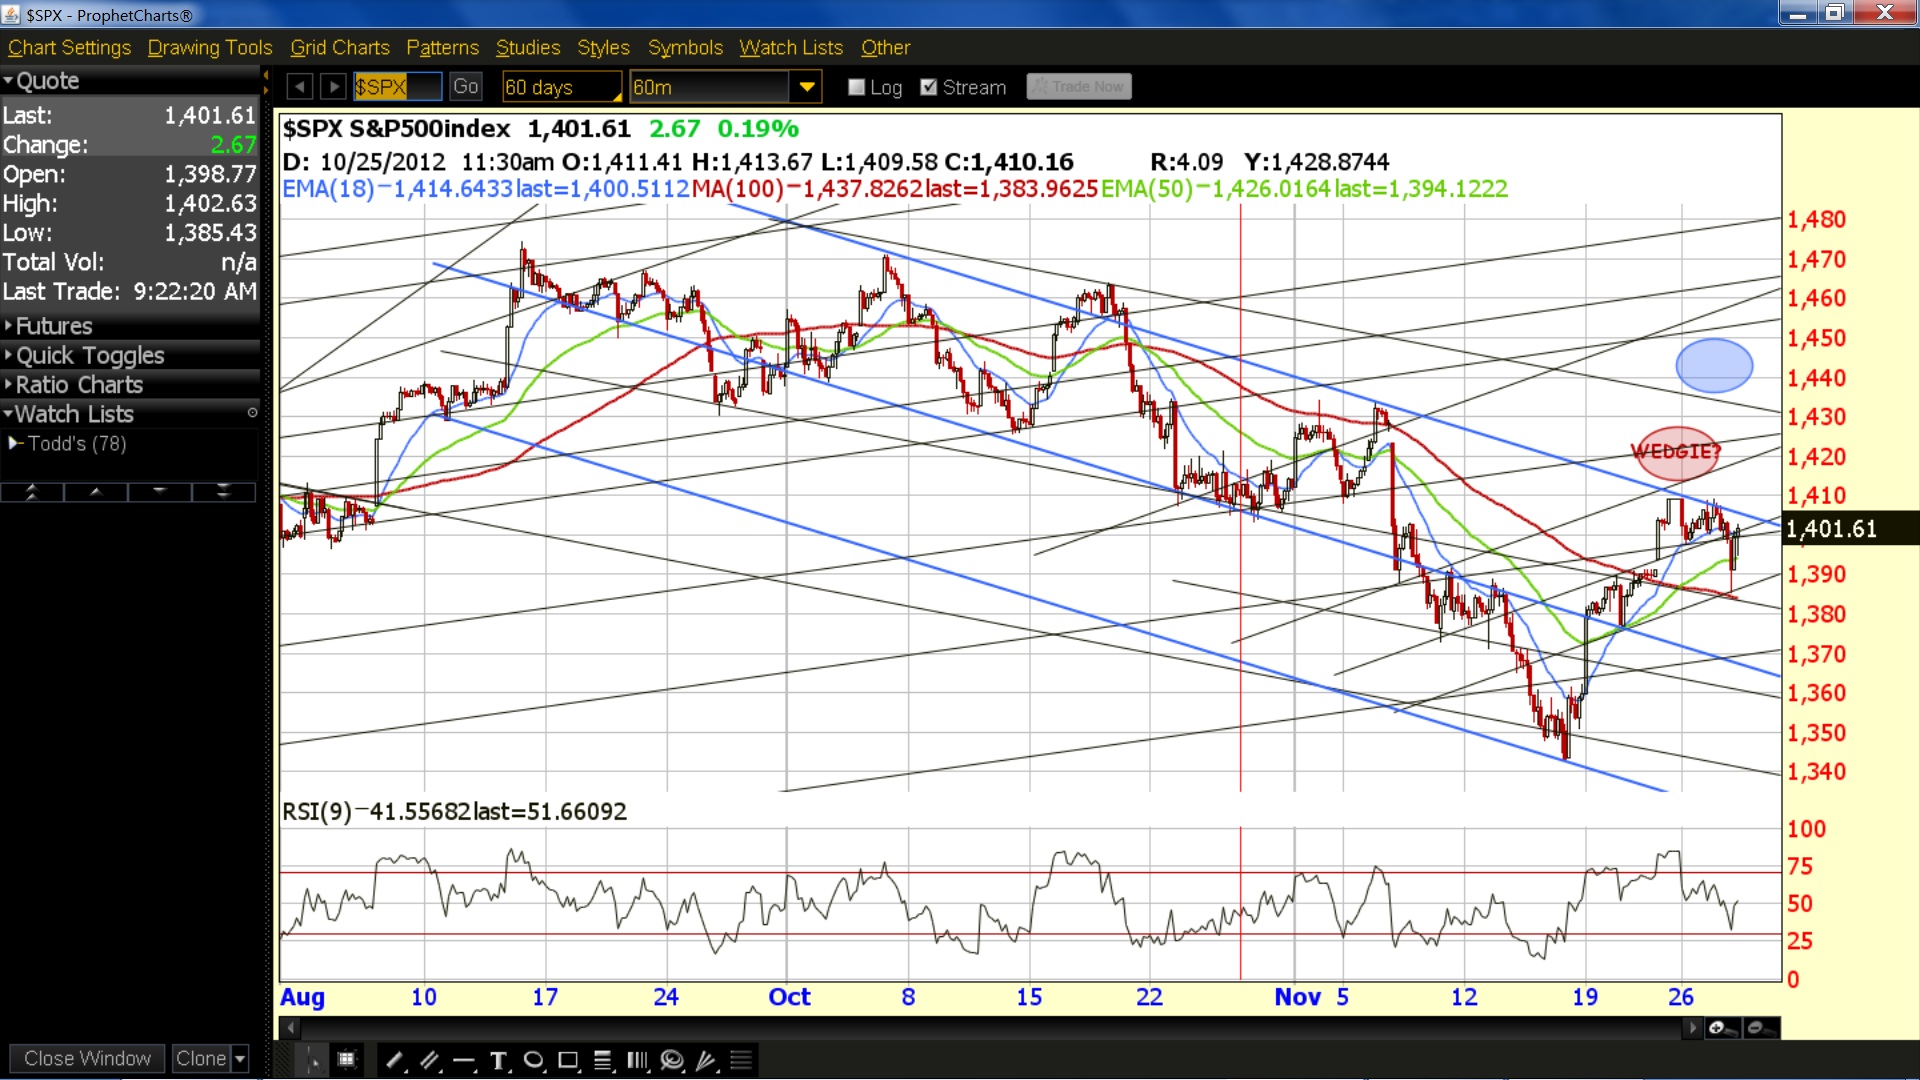The width and height of the screenshot is (1920, 1080).
Task: Pick the Text annotation tool
Action: coord(499,1060)
